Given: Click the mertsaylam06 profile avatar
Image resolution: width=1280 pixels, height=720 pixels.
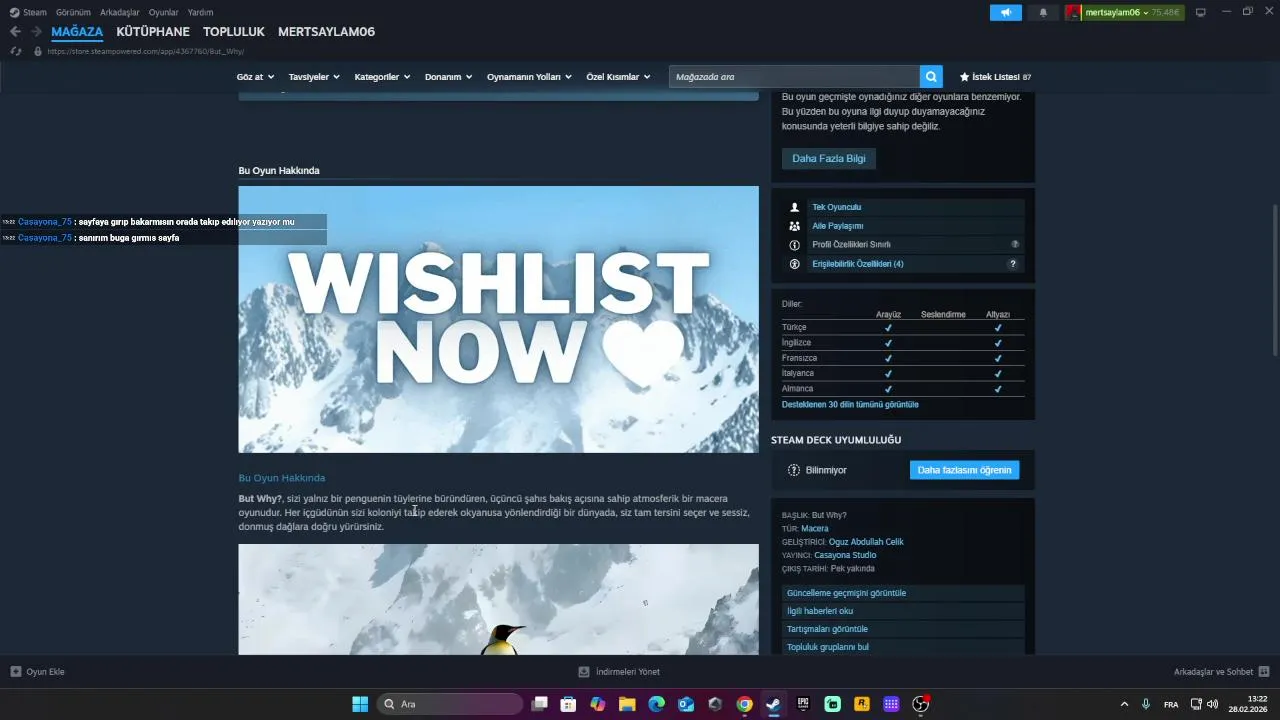Looking at the screenshot, I should [1074, 12].
